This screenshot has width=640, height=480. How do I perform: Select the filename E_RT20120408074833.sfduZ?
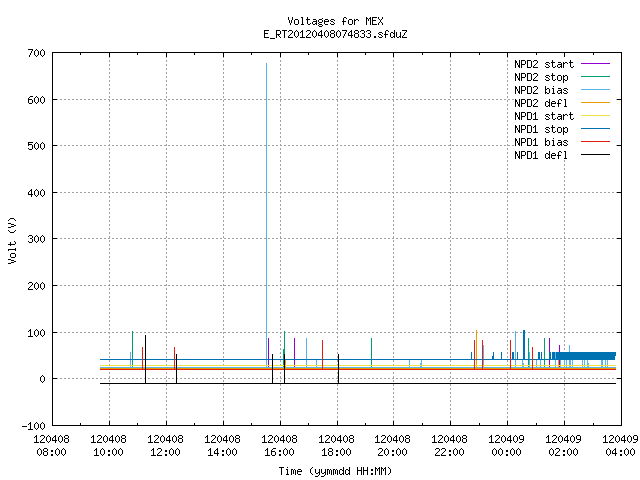click(x=335, y=34)
